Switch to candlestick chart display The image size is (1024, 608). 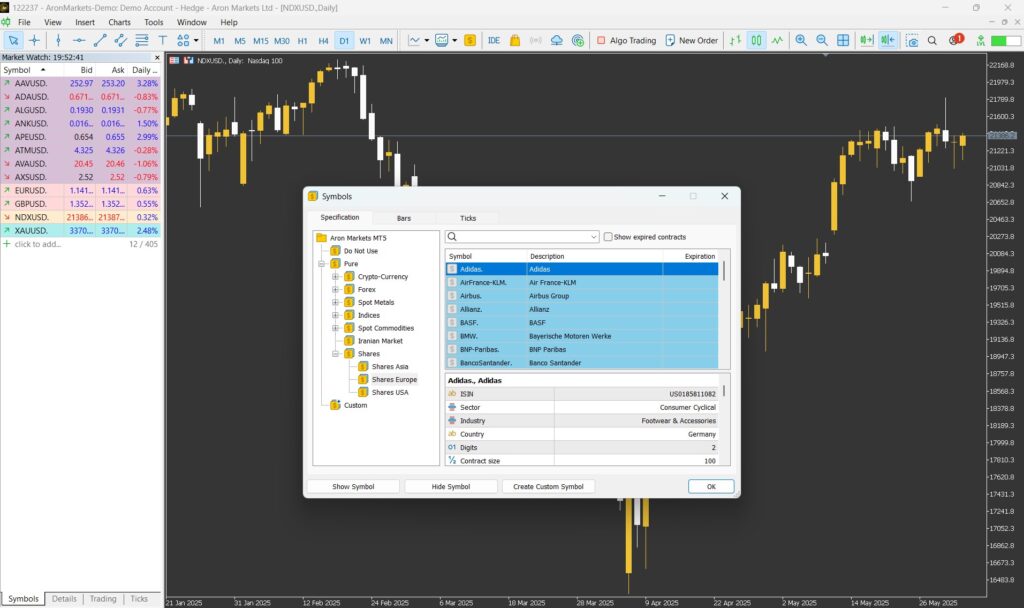pyautogui.click(x=756, y=40)
